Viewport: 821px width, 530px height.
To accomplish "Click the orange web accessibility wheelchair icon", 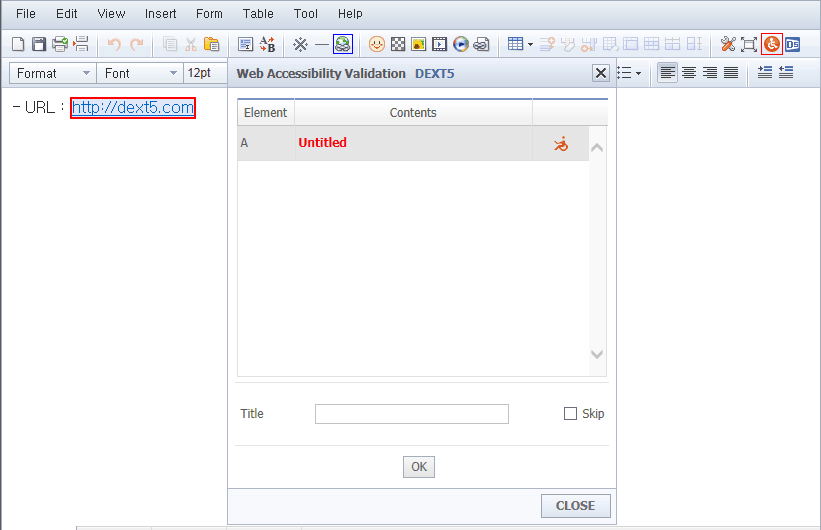I will pyautogui.click(x=772, y=44).
